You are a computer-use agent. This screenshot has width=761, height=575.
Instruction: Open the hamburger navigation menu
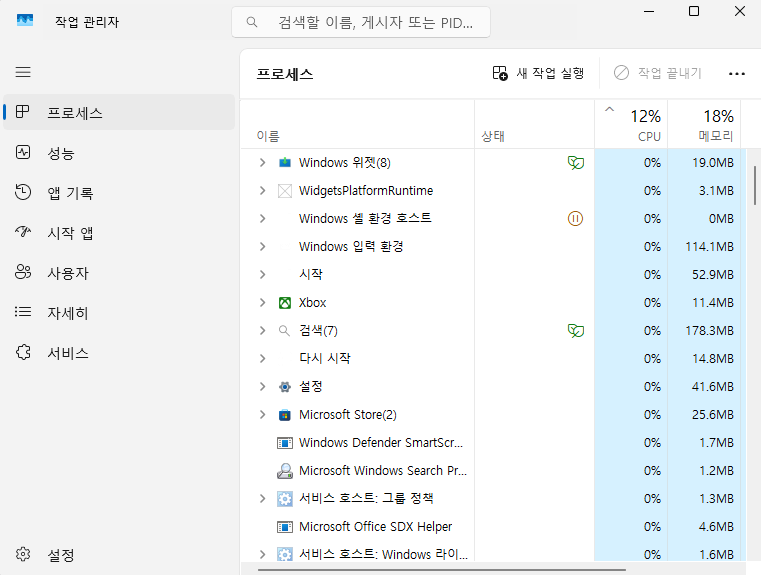(x=23, y=72)
